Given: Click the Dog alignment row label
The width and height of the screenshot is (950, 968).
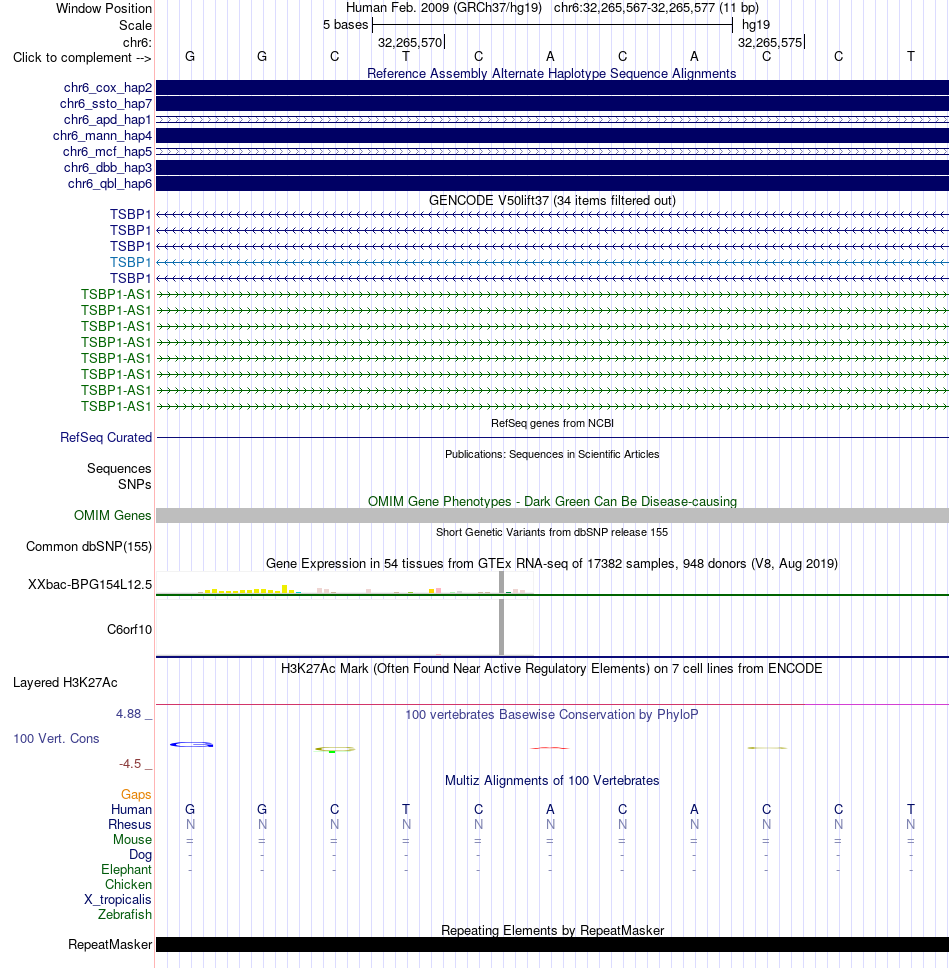Looking at the screenshot, I should (x=140, y=854).
